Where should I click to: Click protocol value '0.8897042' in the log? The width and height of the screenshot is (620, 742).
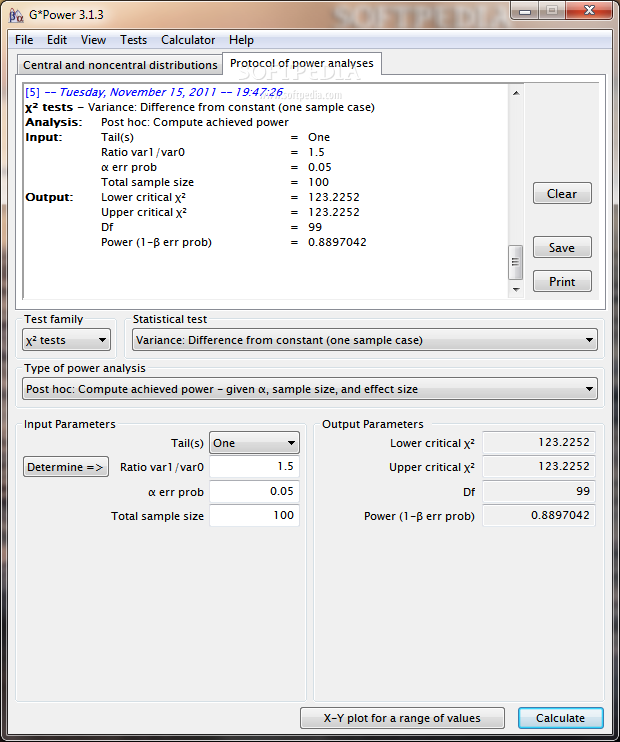pyautogui.click(x=337, y=242)
